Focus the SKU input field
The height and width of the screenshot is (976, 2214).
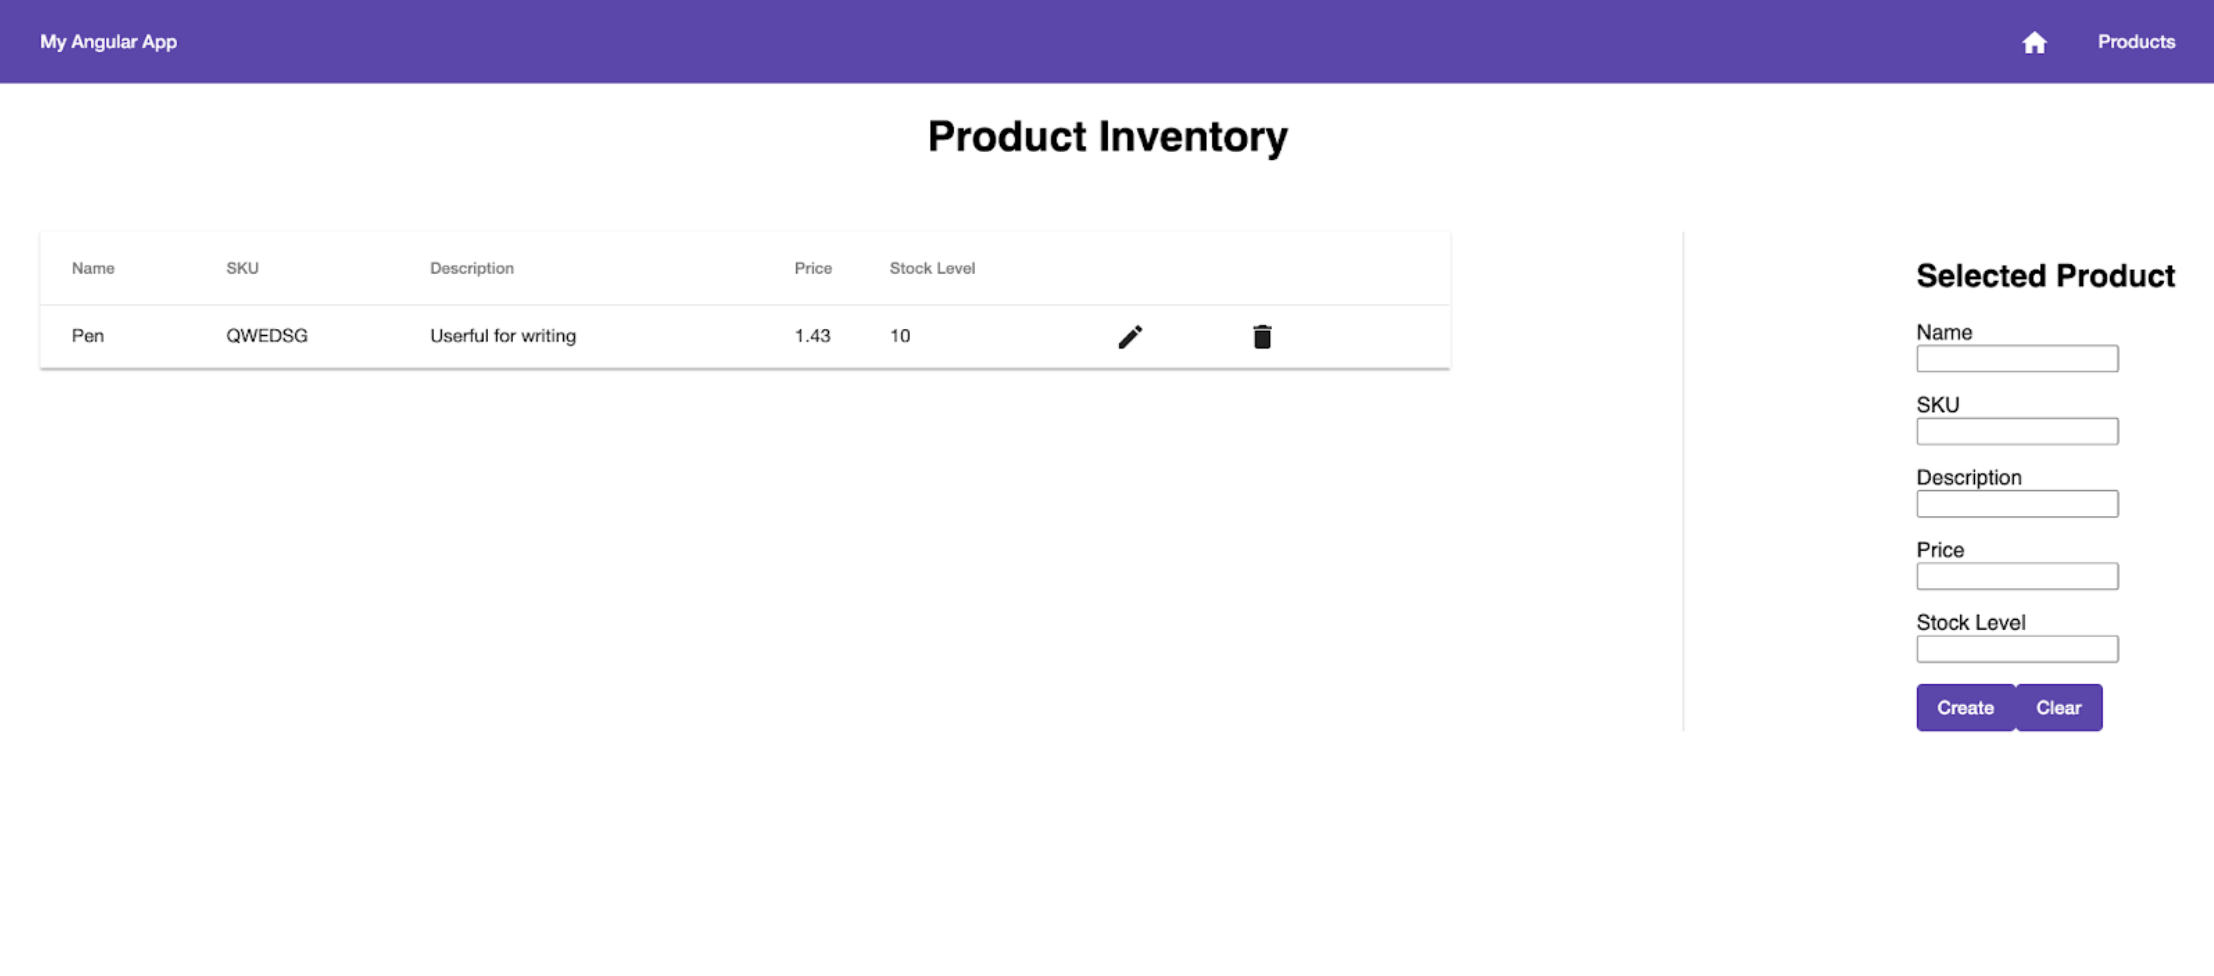point(2016,432)
